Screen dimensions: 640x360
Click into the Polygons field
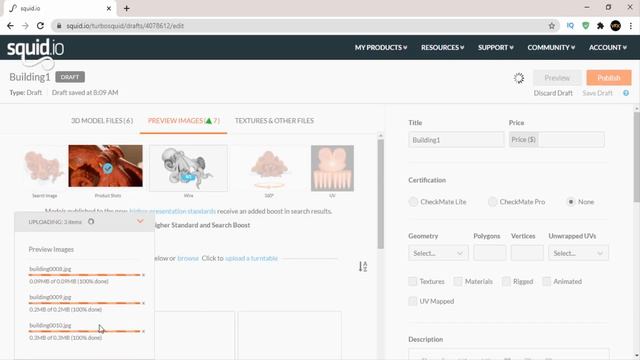point(490,253)
